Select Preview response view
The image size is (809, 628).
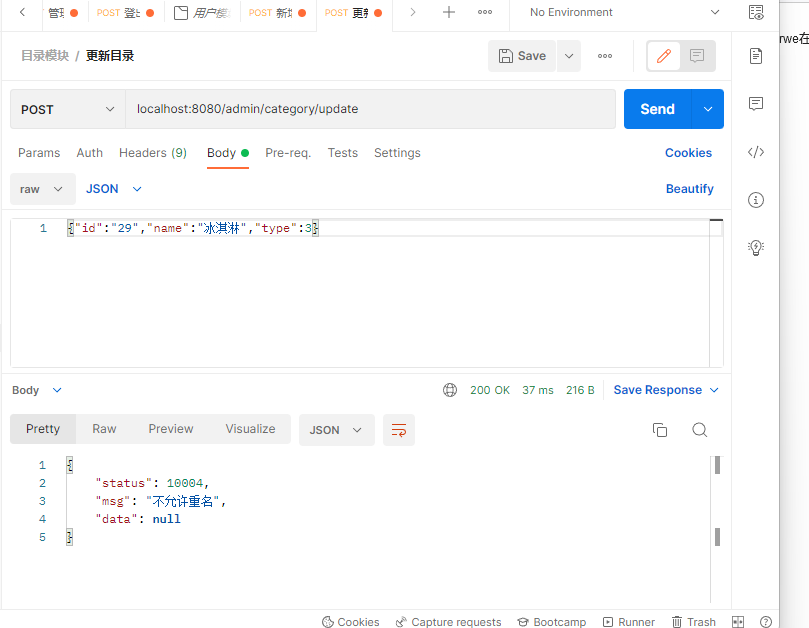click(x=171, y=429)
